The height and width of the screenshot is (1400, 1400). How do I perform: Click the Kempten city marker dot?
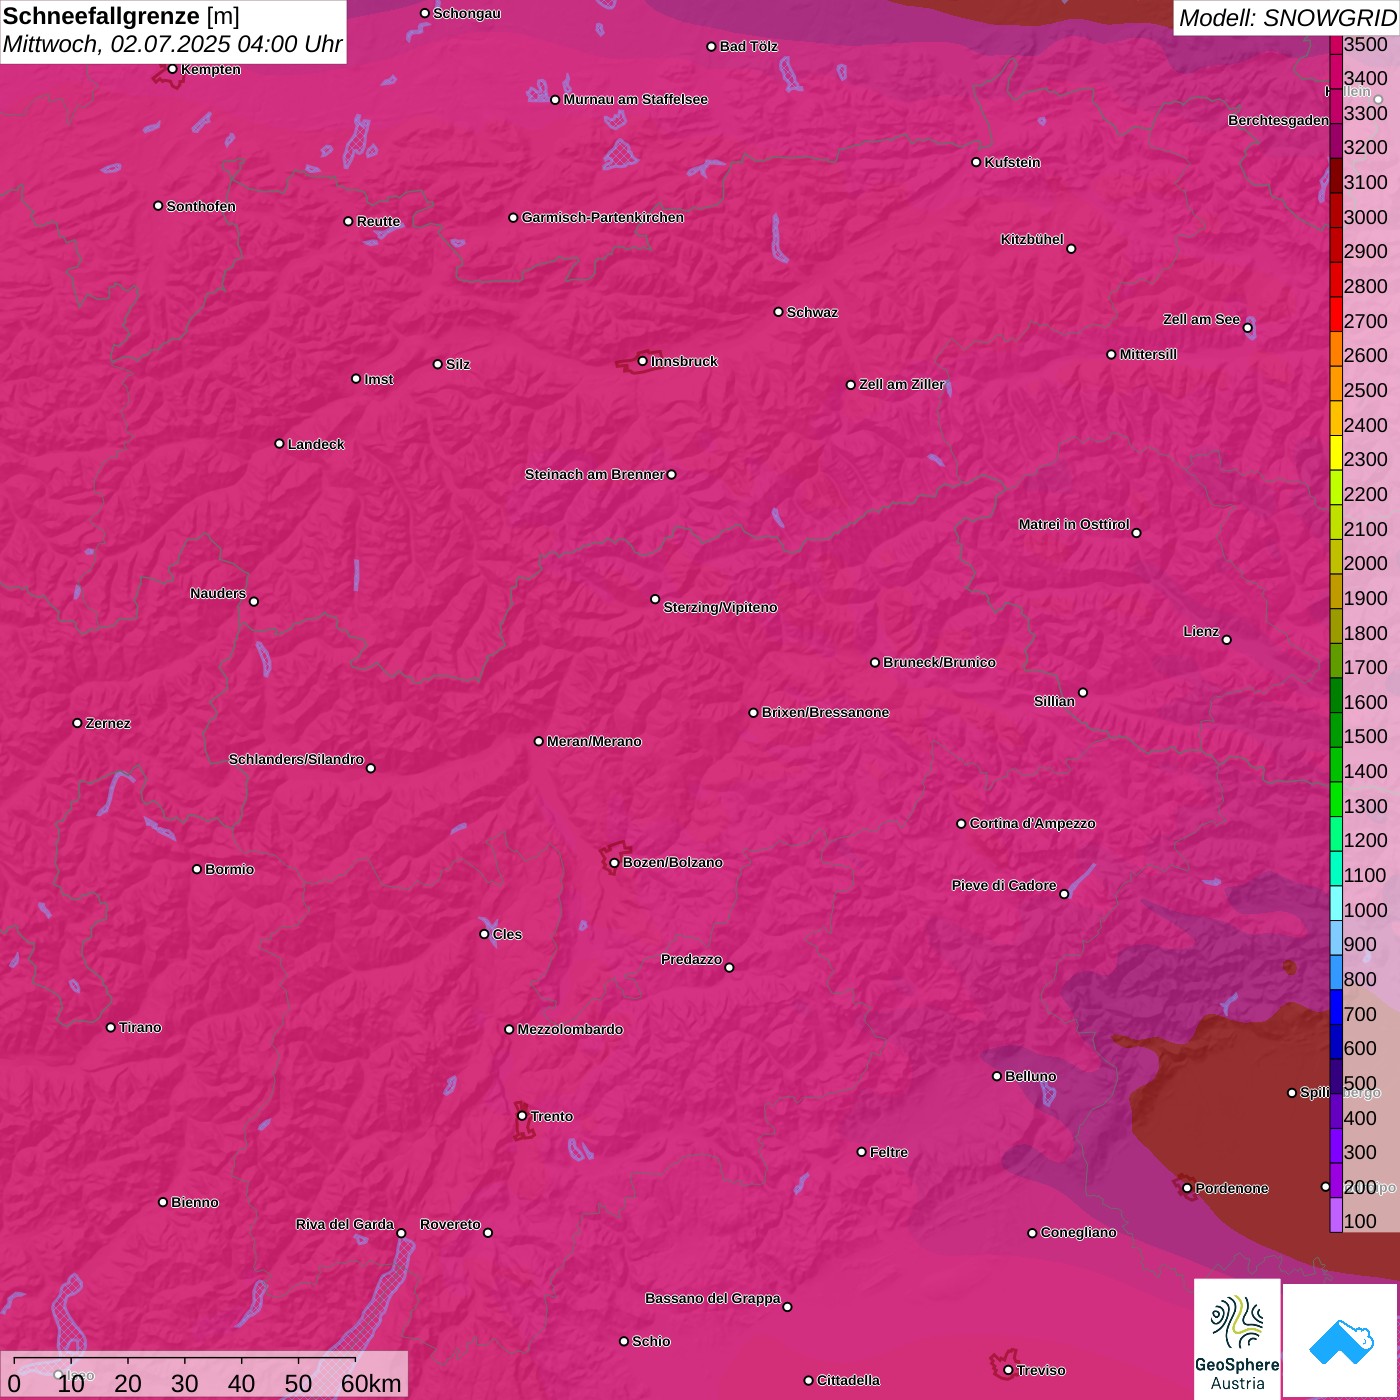172,69
